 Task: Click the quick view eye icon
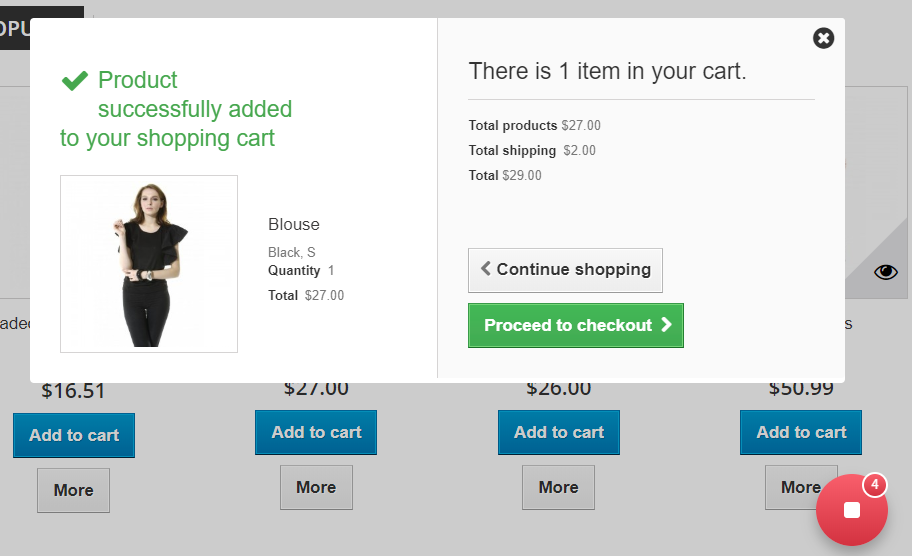pos(885,272)
